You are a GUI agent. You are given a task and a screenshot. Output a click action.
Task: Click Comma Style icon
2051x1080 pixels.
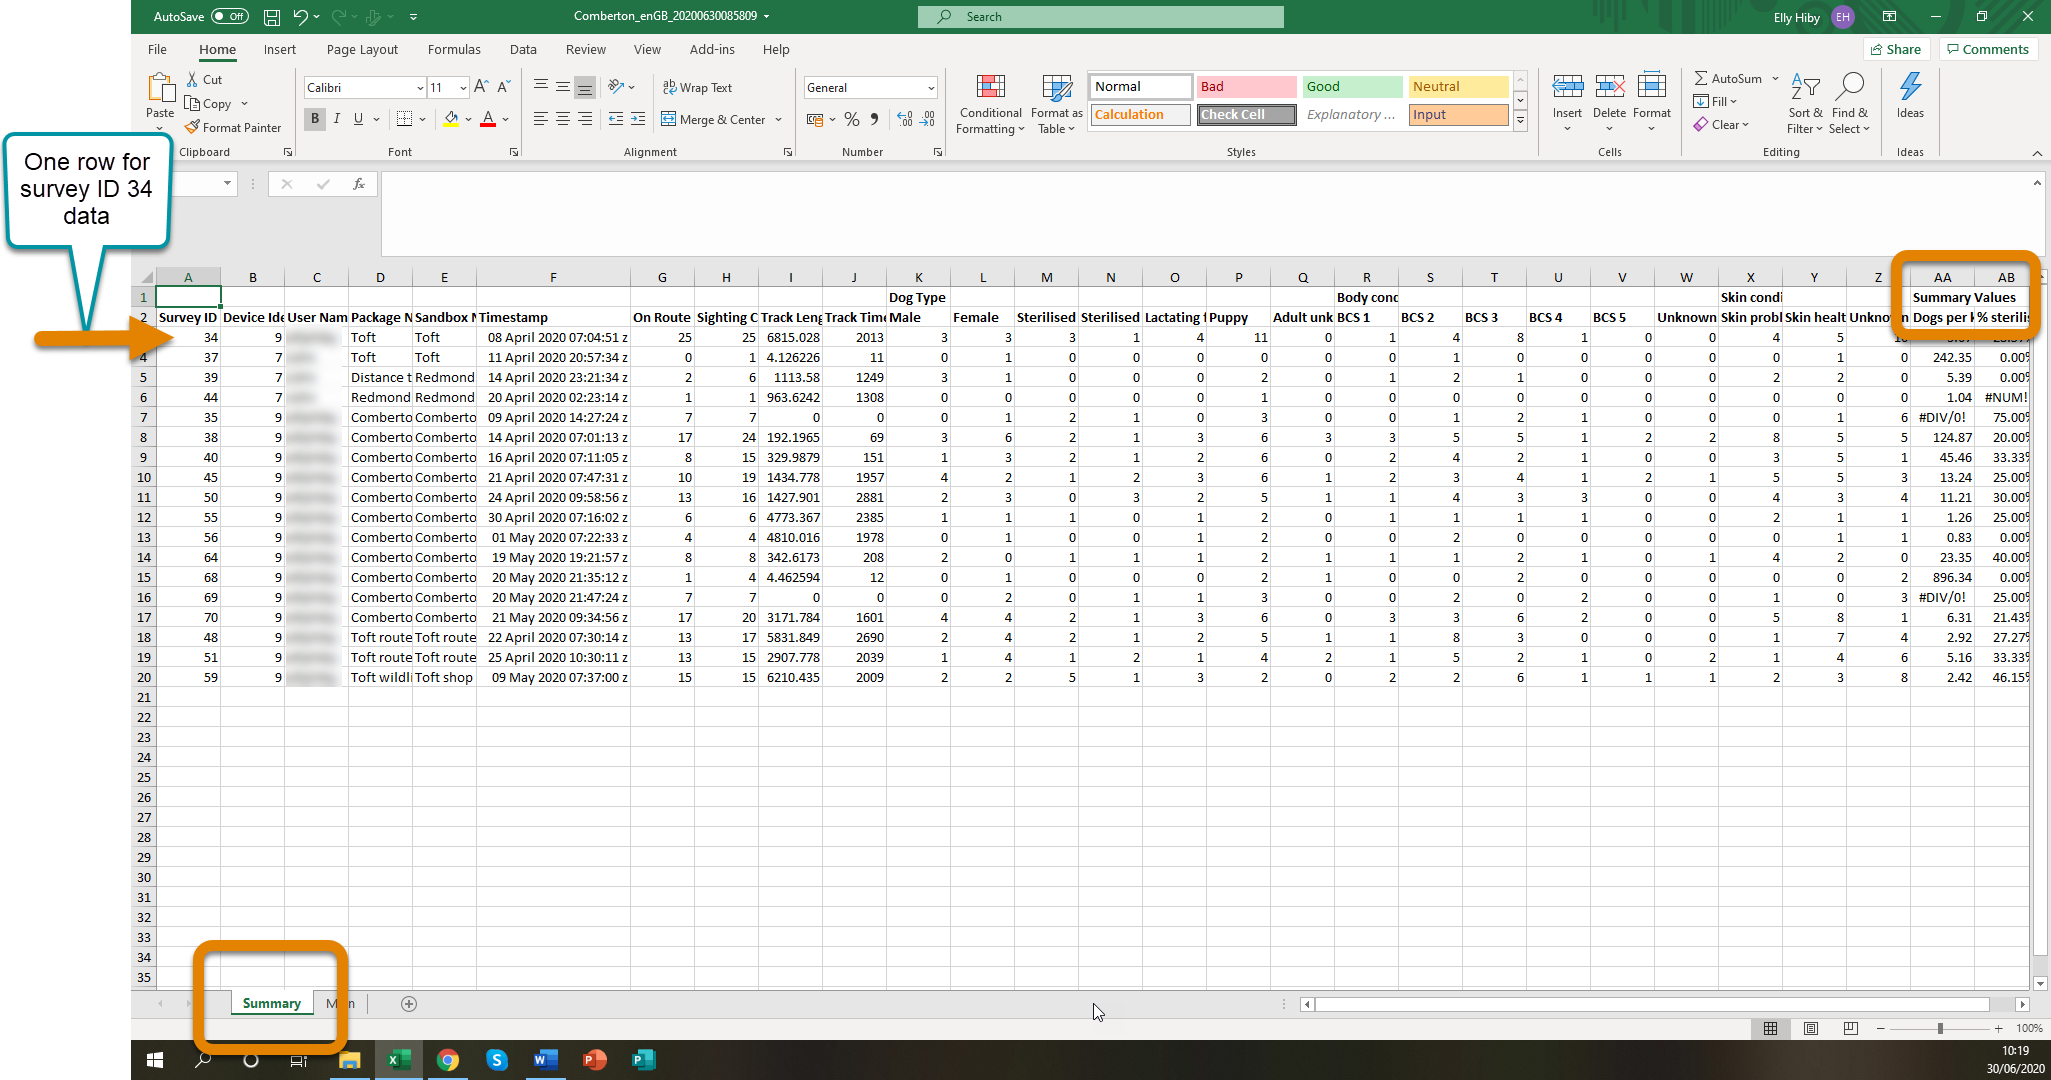pyautogui.click(x=875, y=119)
